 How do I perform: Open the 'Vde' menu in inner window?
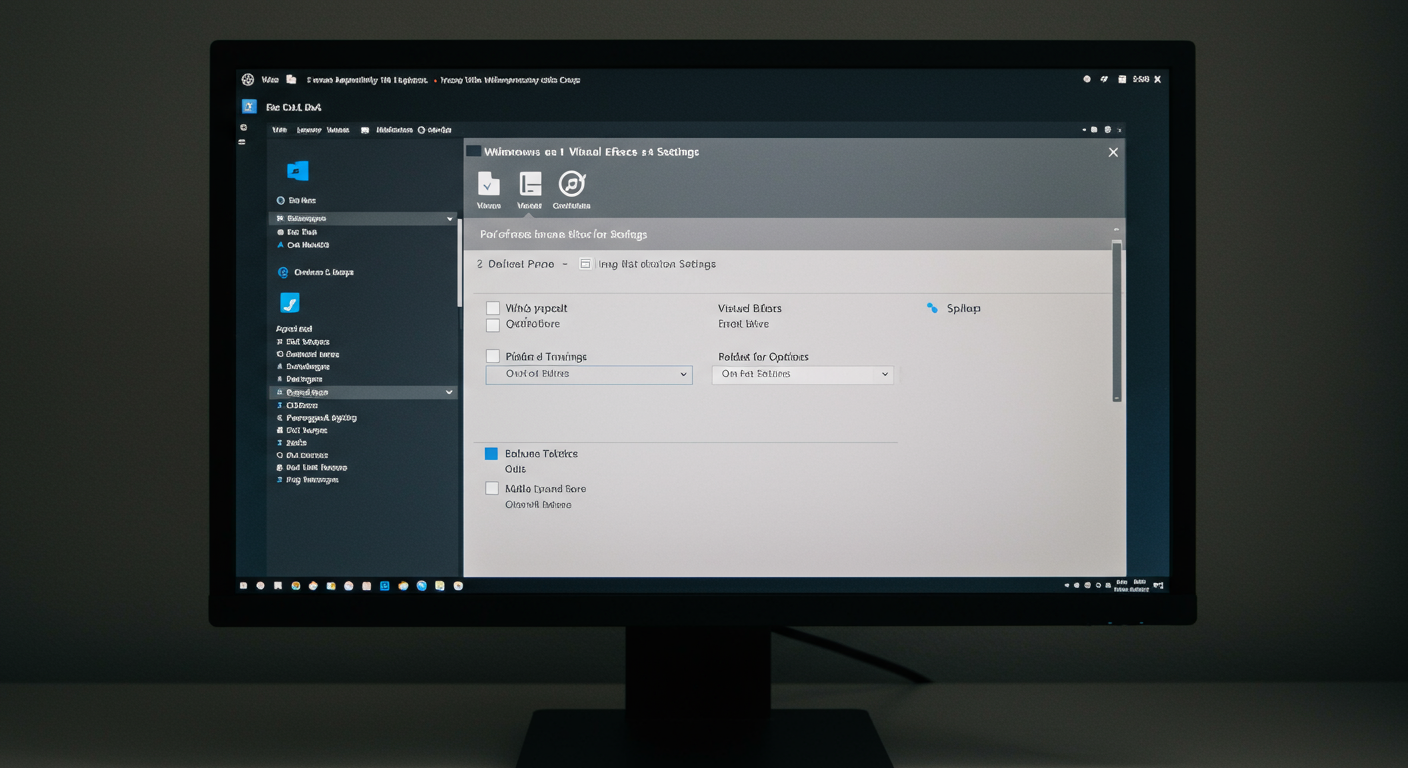point(279,130)
